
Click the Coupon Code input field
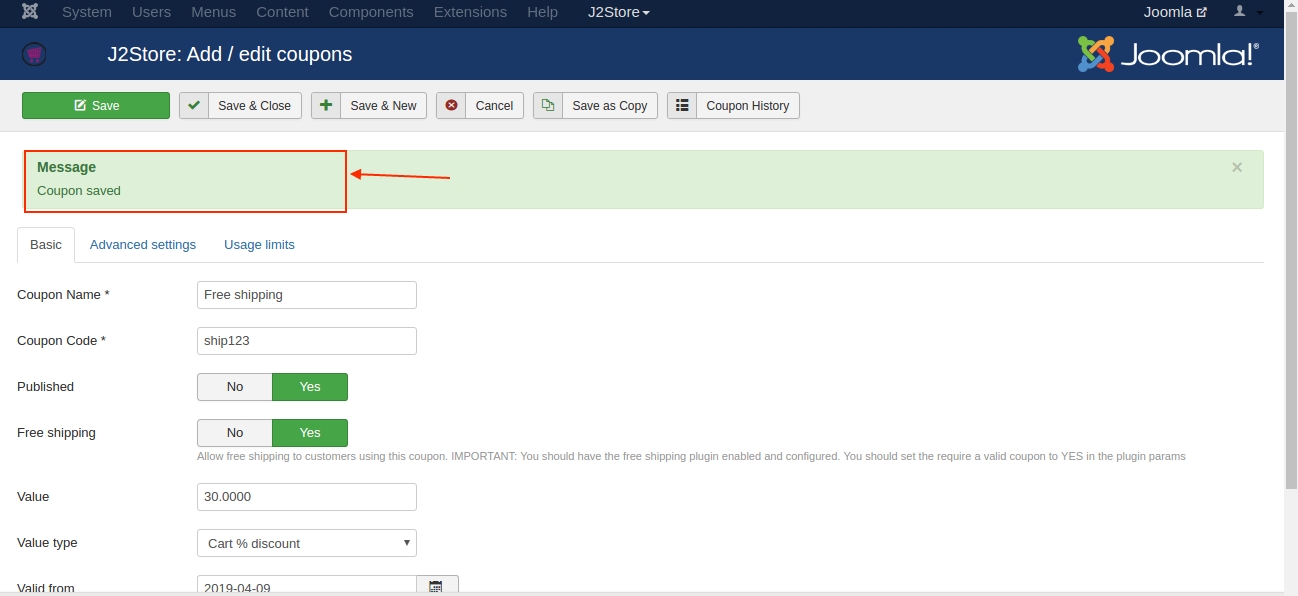tap(306, 341)
